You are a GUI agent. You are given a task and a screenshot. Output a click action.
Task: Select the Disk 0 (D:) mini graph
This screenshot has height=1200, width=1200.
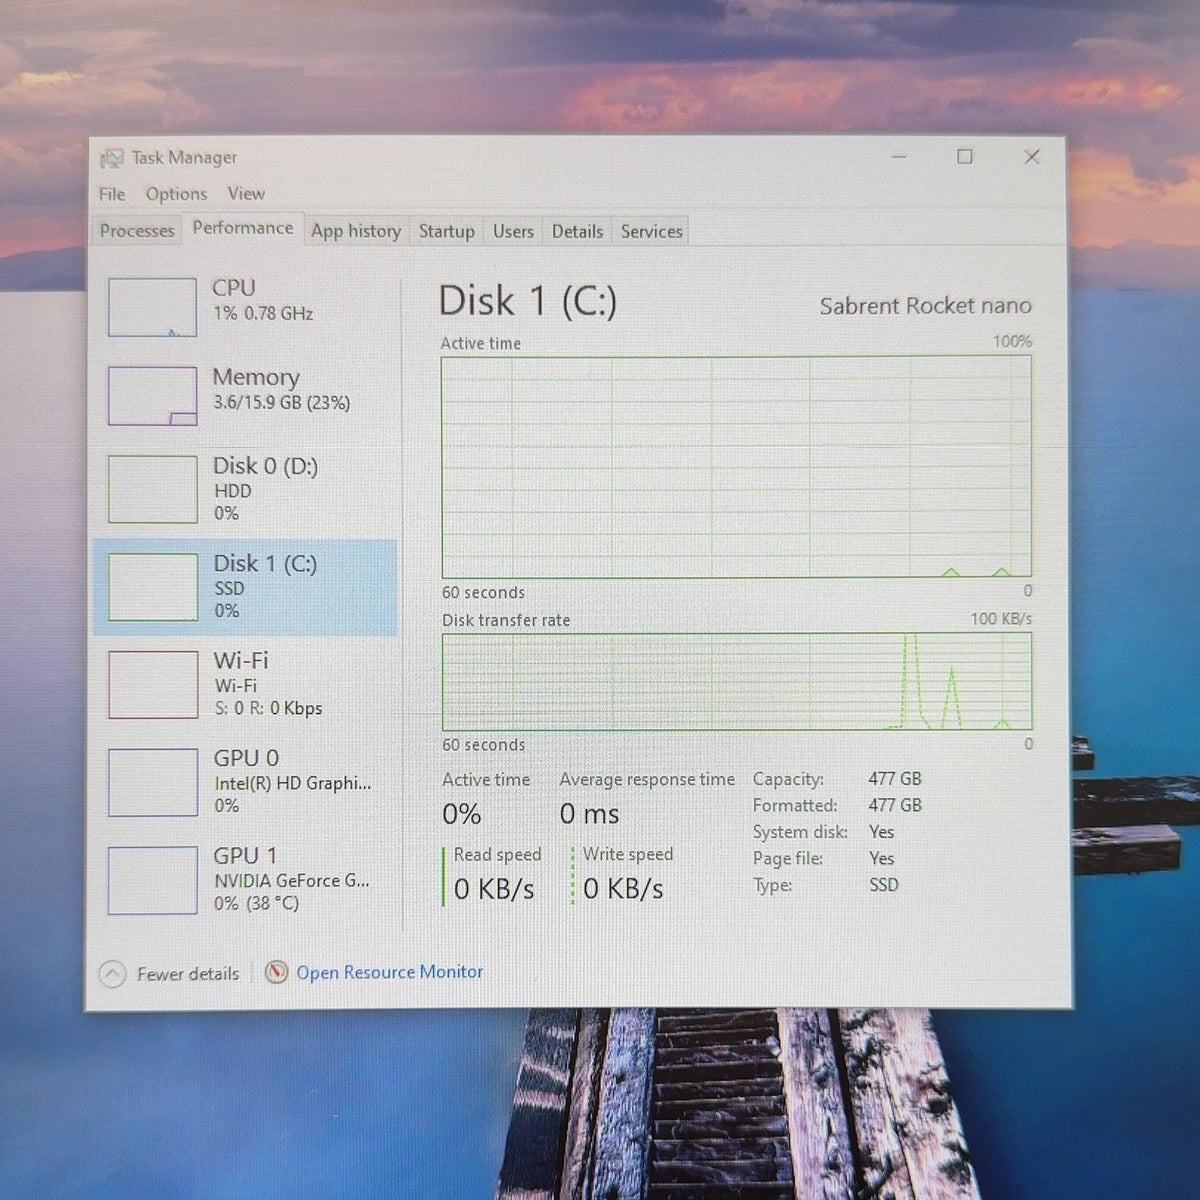153,489
